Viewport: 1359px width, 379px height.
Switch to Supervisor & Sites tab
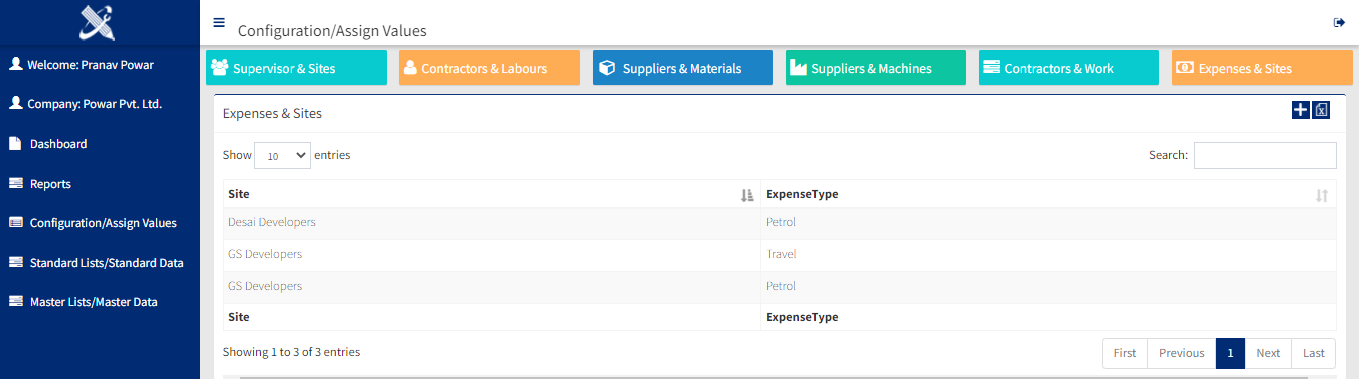pos(296,68)
